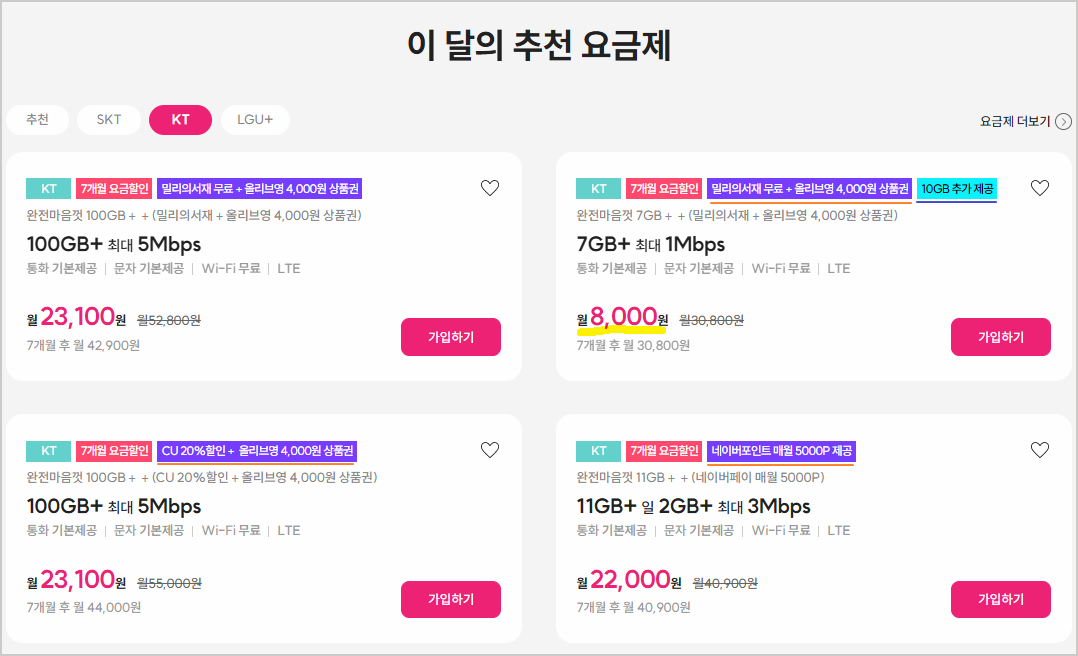Expand the 요금제 더보기 arrow icon
Viewport: 1078px width, 656px height.
[x=1064, y=122]
